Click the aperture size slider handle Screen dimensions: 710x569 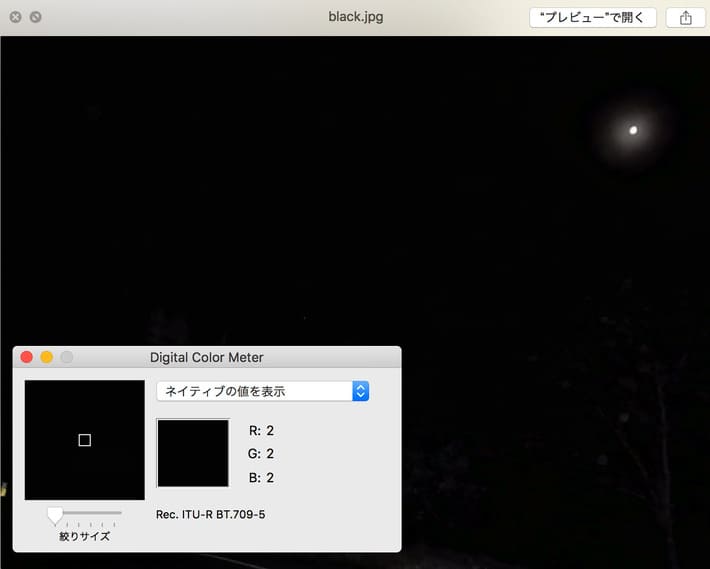tap(55, 514)
